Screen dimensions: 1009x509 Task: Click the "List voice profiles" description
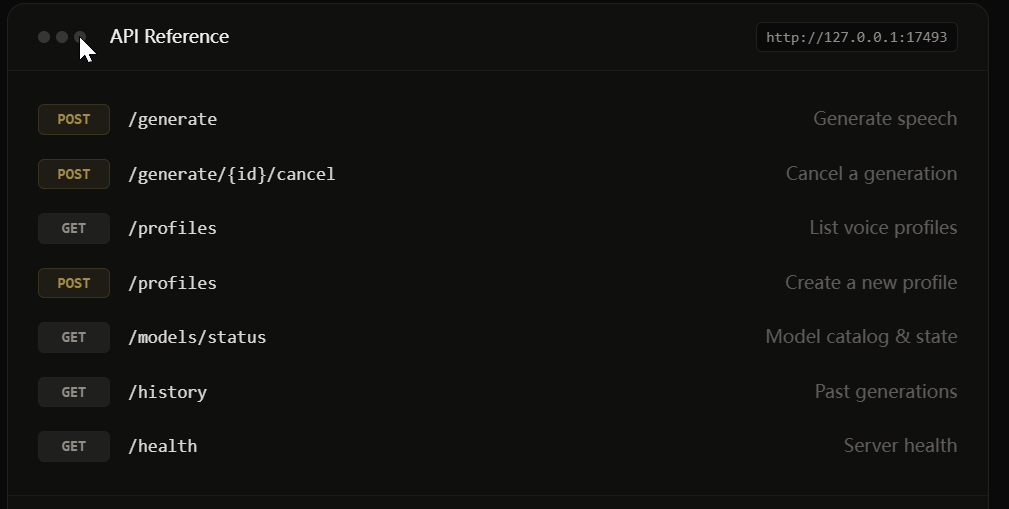point(882,228)
